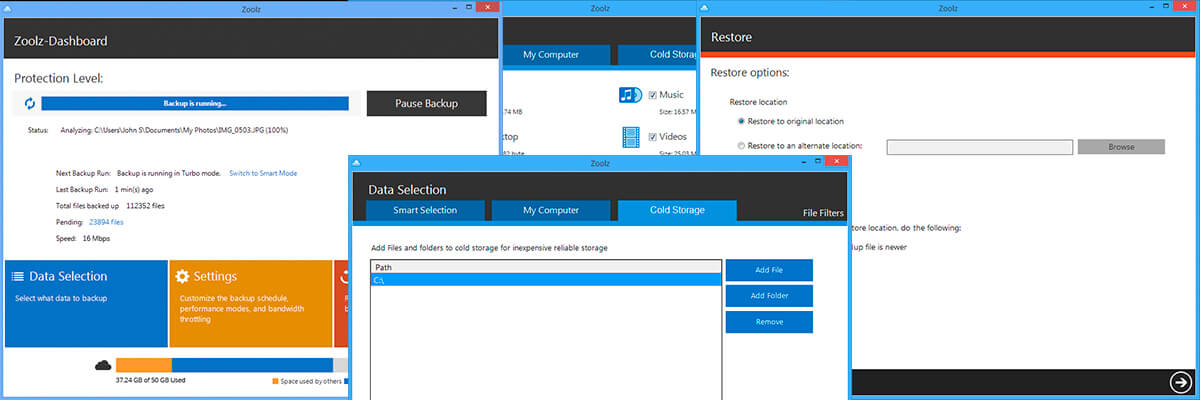Click the cloud icon by the storage usage bar

[102, 365]
